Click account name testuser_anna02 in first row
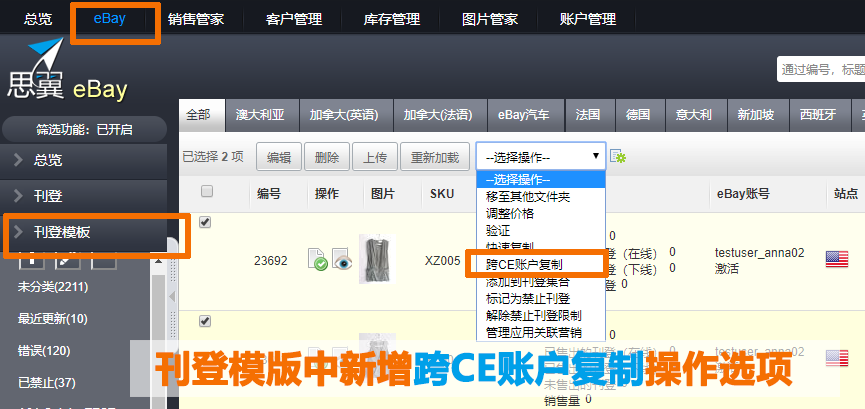Image resolution: width=865 pixels, height=409 pixels. click(x=760, y=253)
